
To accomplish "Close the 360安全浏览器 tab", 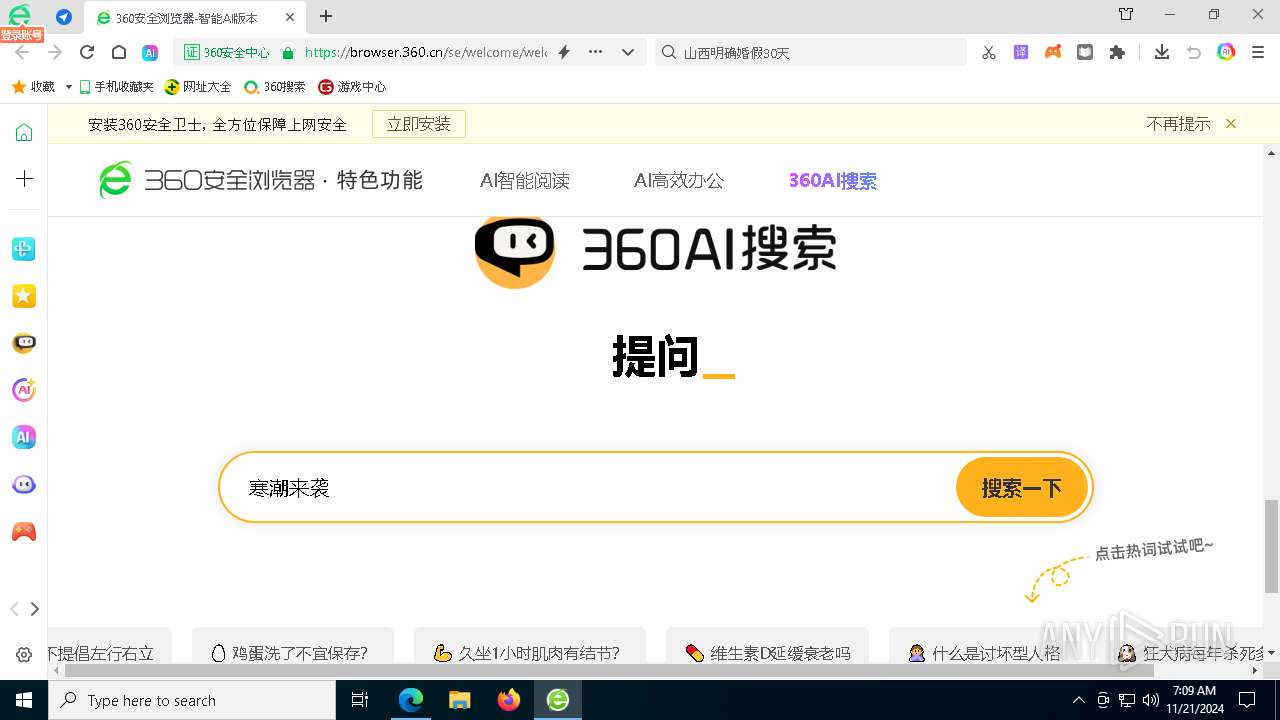I will pyautogui.click(x=290, y=18).
